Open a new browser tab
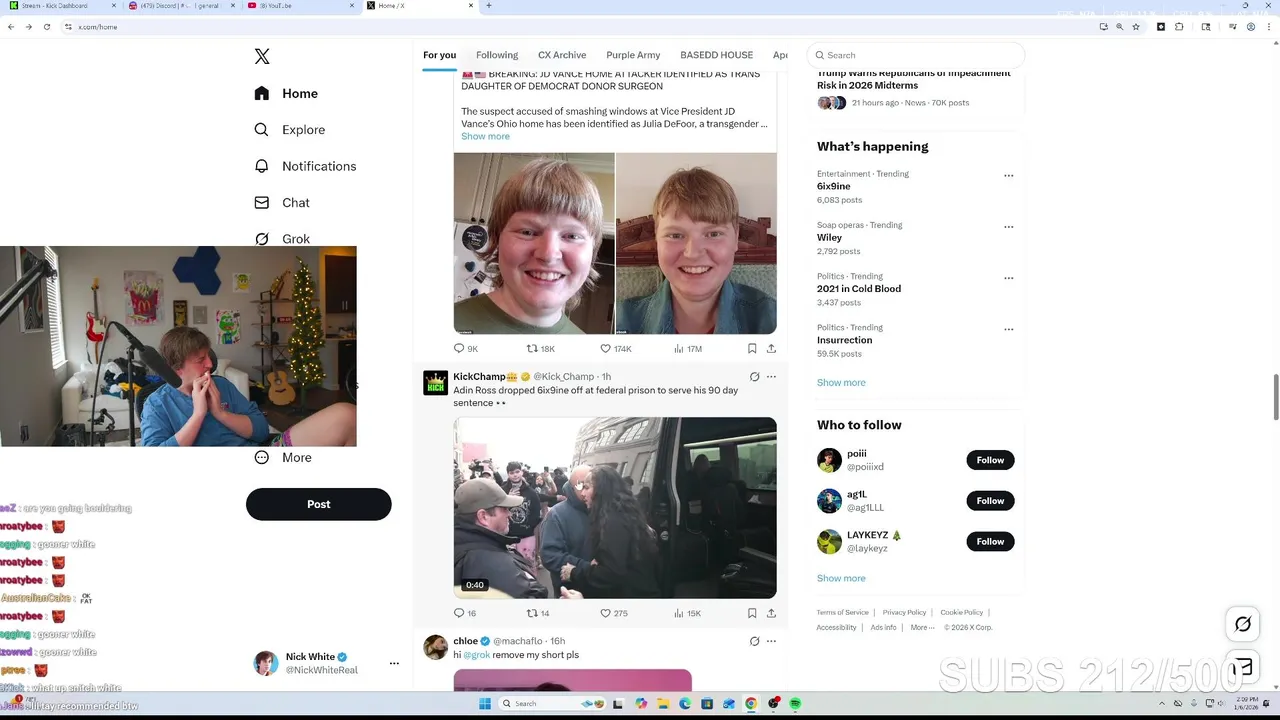 point(488,6)
